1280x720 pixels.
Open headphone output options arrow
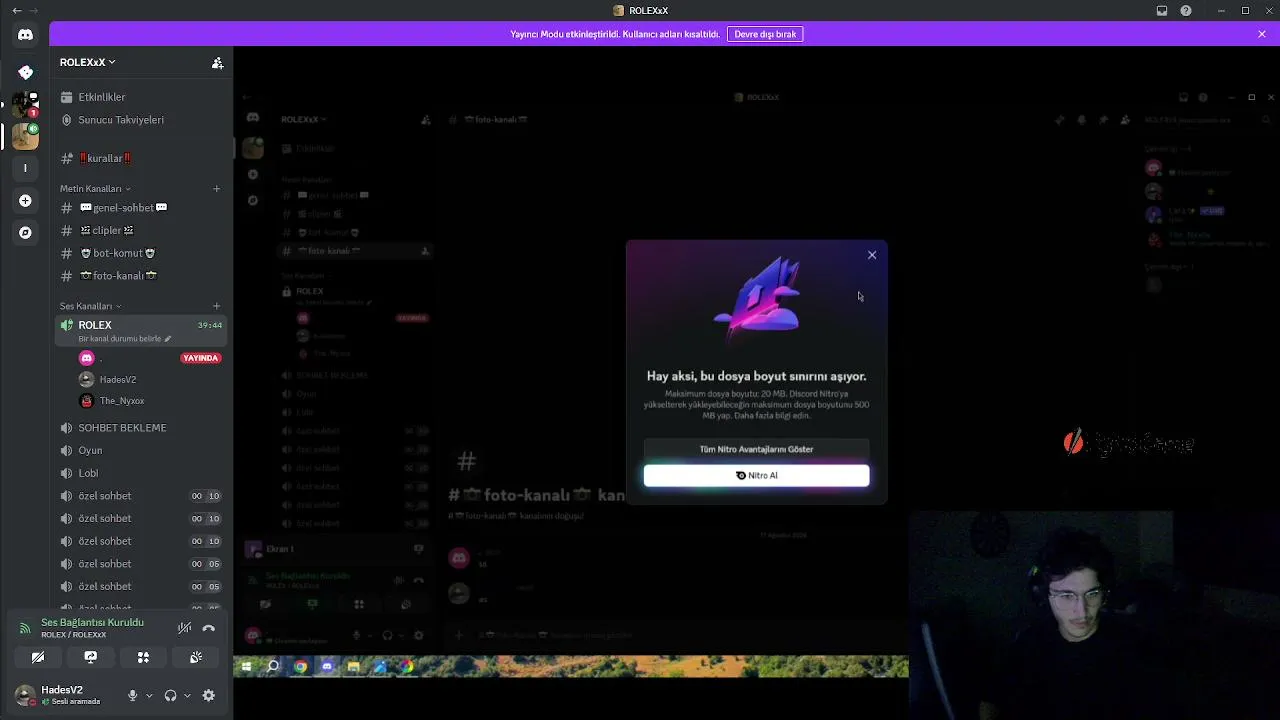tap(187, 696)
